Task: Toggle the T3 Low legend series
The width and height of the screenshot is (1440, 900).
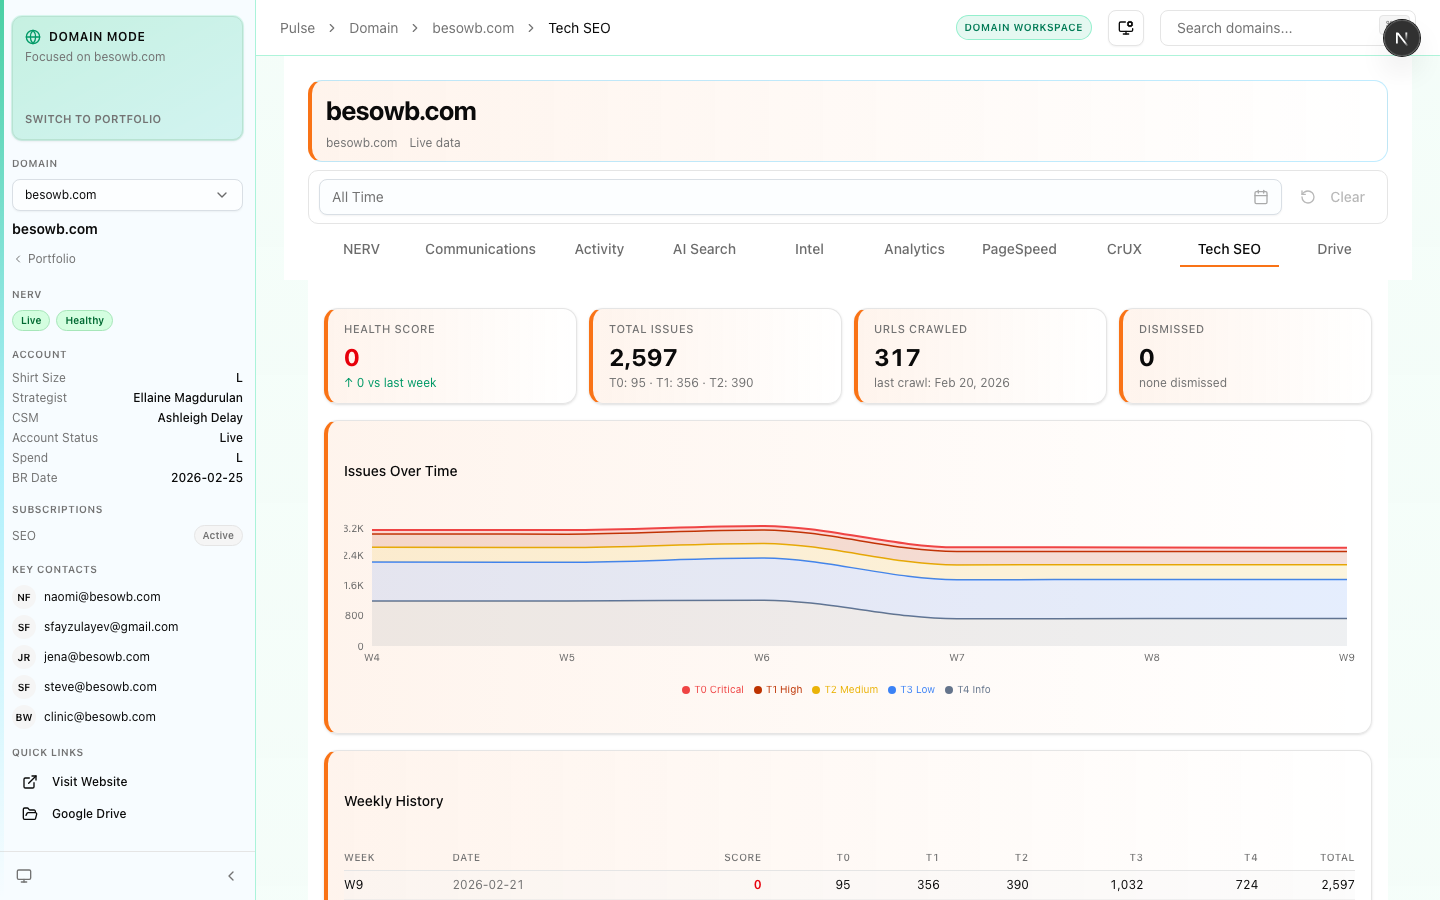Action: (x=911, y=690)
